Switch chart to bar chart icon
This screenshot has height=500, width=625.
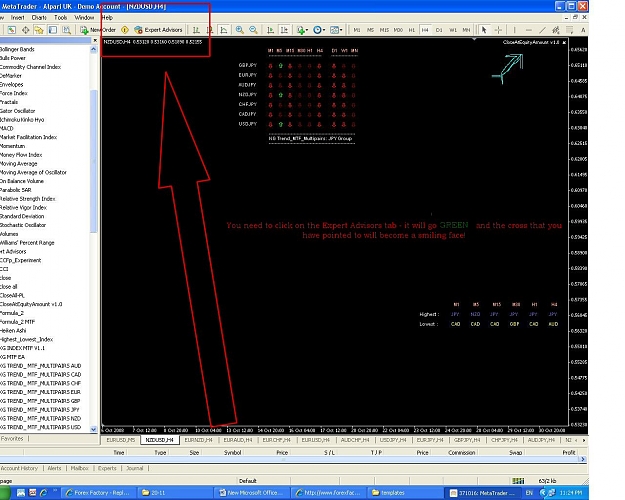coord(196,30)
